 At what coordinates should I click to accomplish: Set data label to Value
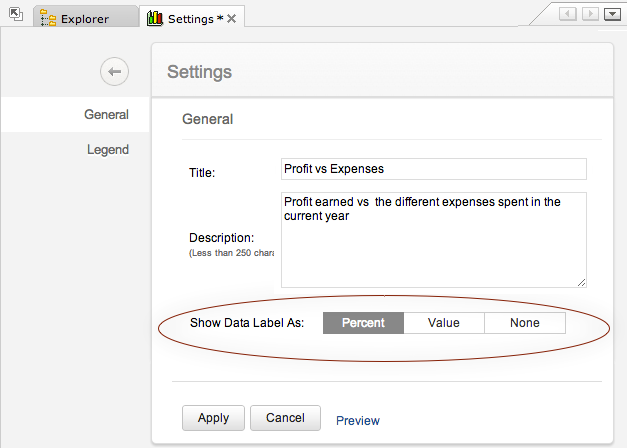(x=444, y=323)
